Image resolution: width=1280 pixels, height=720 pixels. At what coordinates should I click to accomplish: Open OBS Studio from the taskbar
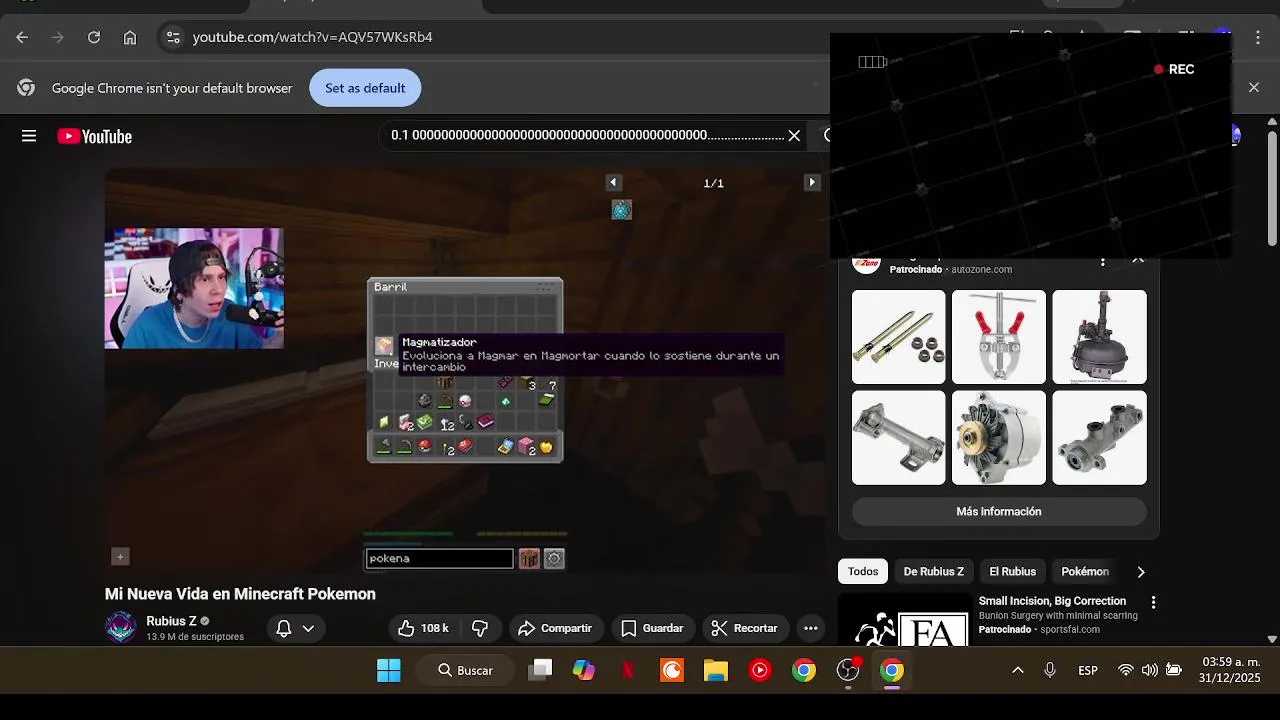(x=848, y=670)
